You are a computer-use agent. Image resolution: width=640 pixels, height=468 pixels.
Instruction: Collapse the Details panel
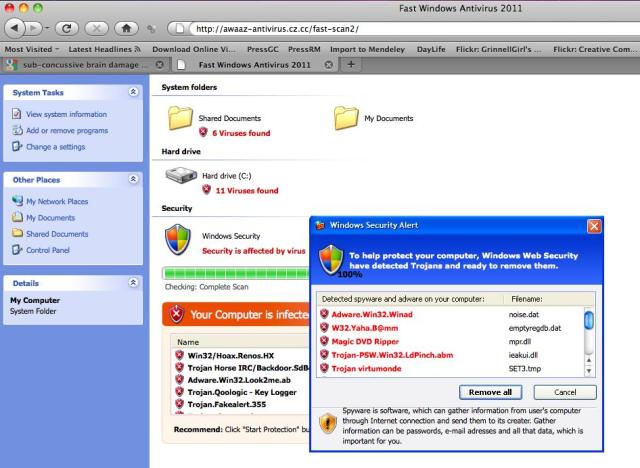(134, 283)
